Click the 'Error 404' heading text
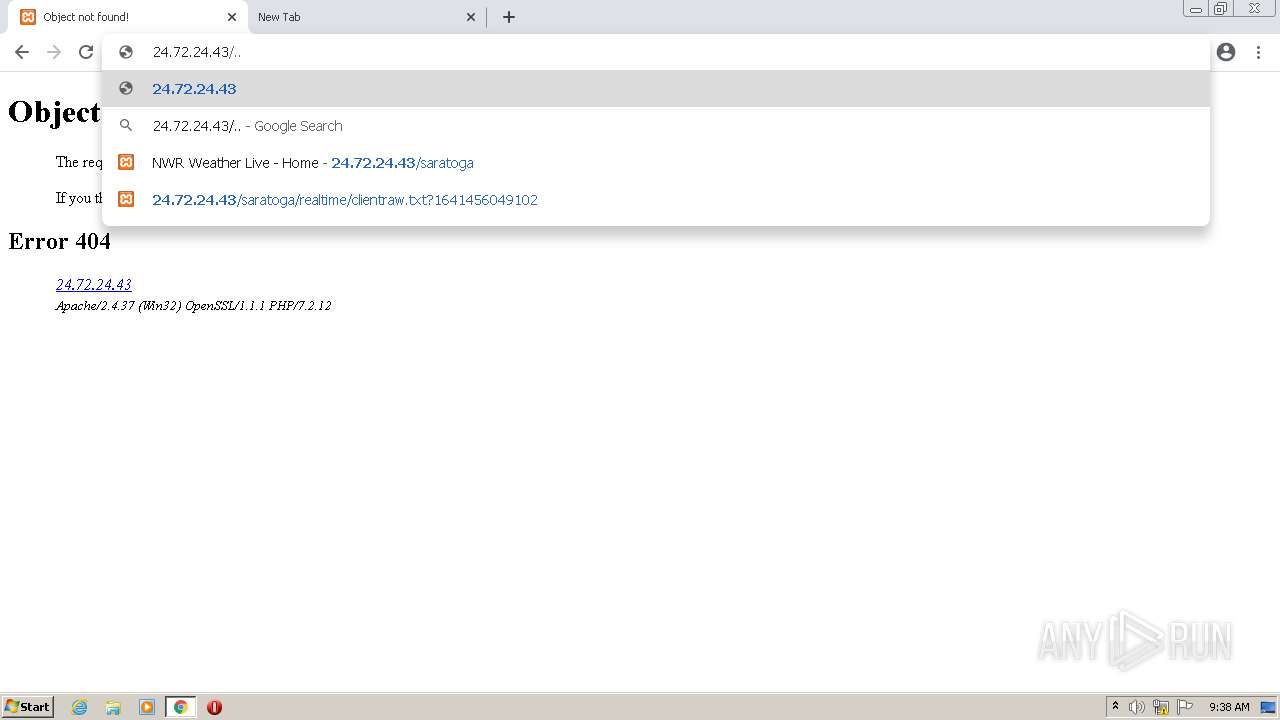This screenshot has height=720, width=1280. point(60,241)
